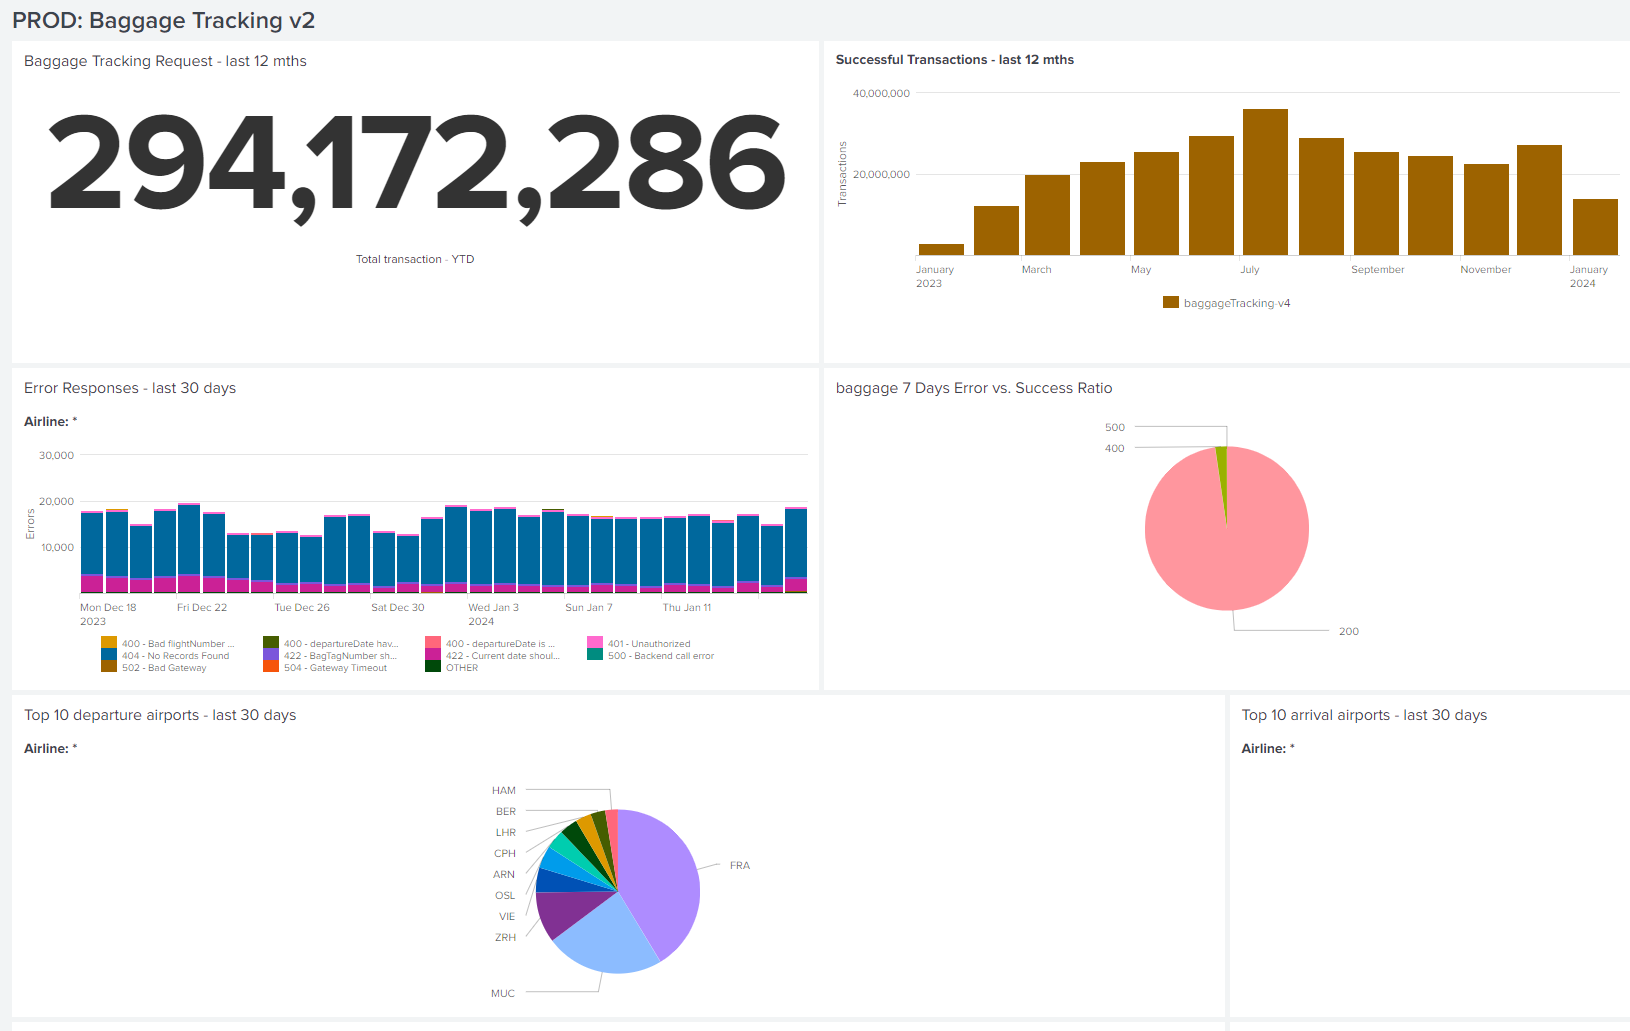Click the 504 - Gateway Timeout legend swatch
Image resolution: width=1630 pixels, height=1031 pixels.
[x=271, y=667]
